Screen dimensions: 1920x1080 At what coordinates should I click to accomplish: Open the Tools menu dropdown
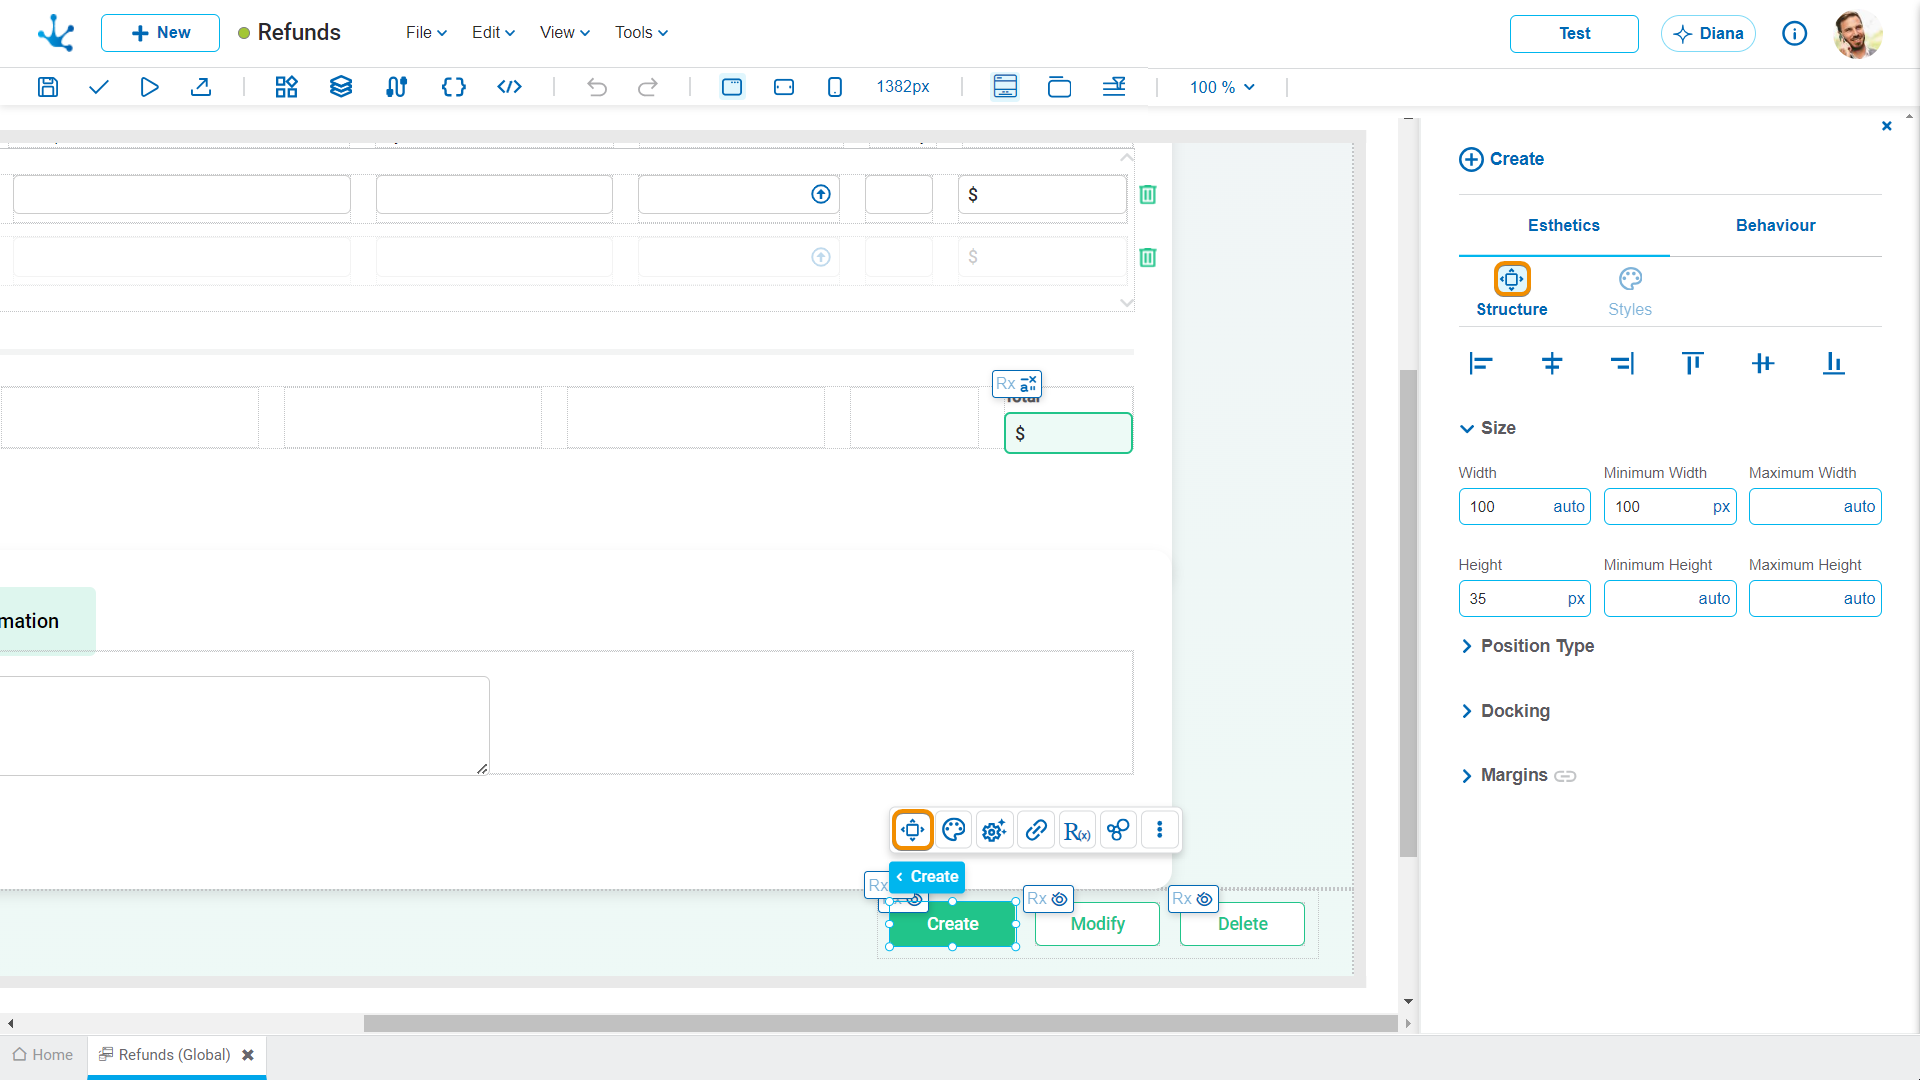point(641,33)
